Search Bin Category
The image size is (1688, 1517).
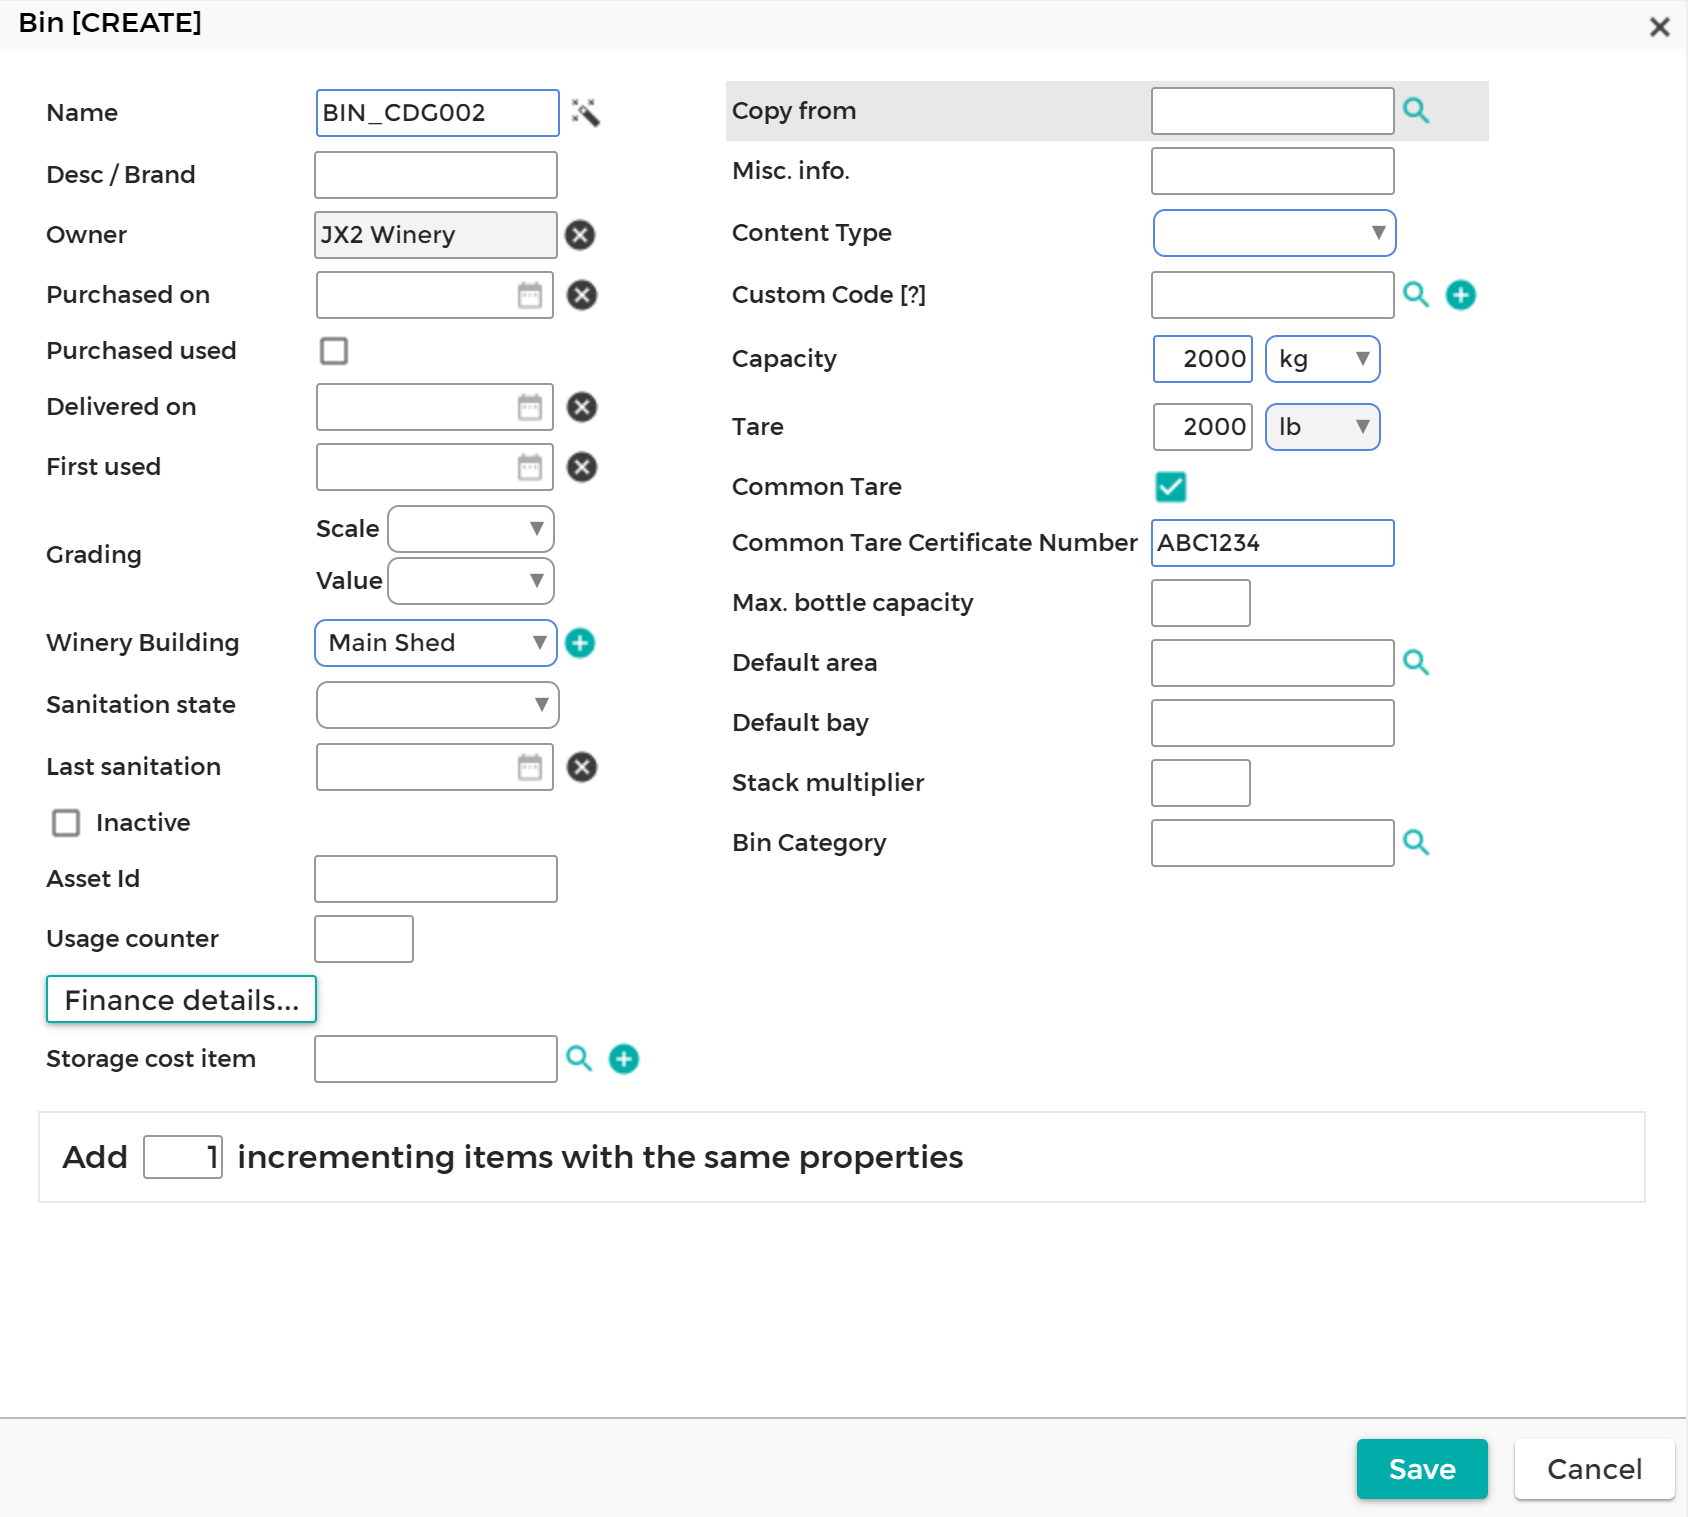tap(1416, 842)
